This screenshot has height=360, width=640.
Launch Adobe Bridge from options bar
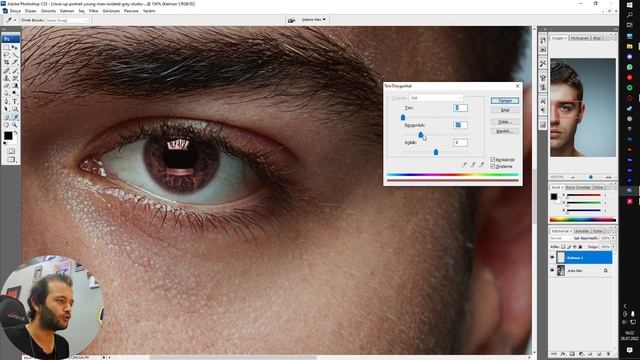(291, 20)
